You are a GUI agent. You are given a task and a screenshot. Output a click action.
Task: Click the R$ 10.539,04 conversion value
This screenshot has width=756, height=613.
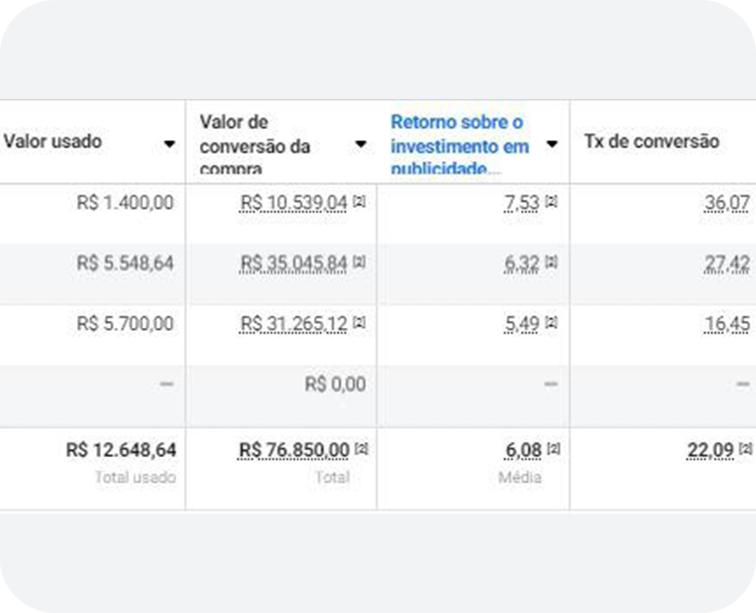point(294,203)
